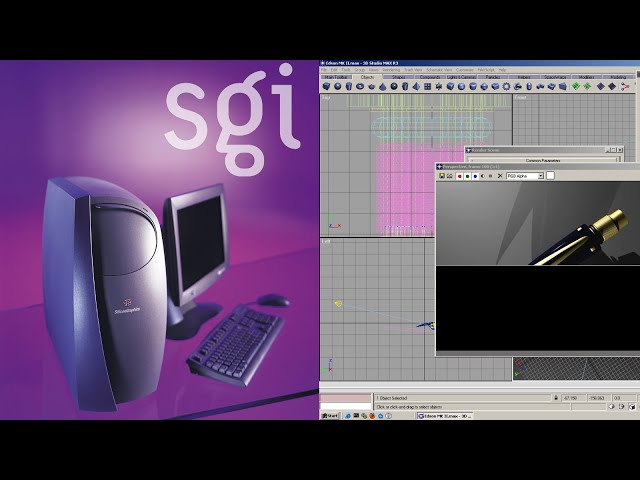Viewport: 640px width, 480px height.
Task: Click the selection lock icon in status bar
Action: [x=556, y=398]
